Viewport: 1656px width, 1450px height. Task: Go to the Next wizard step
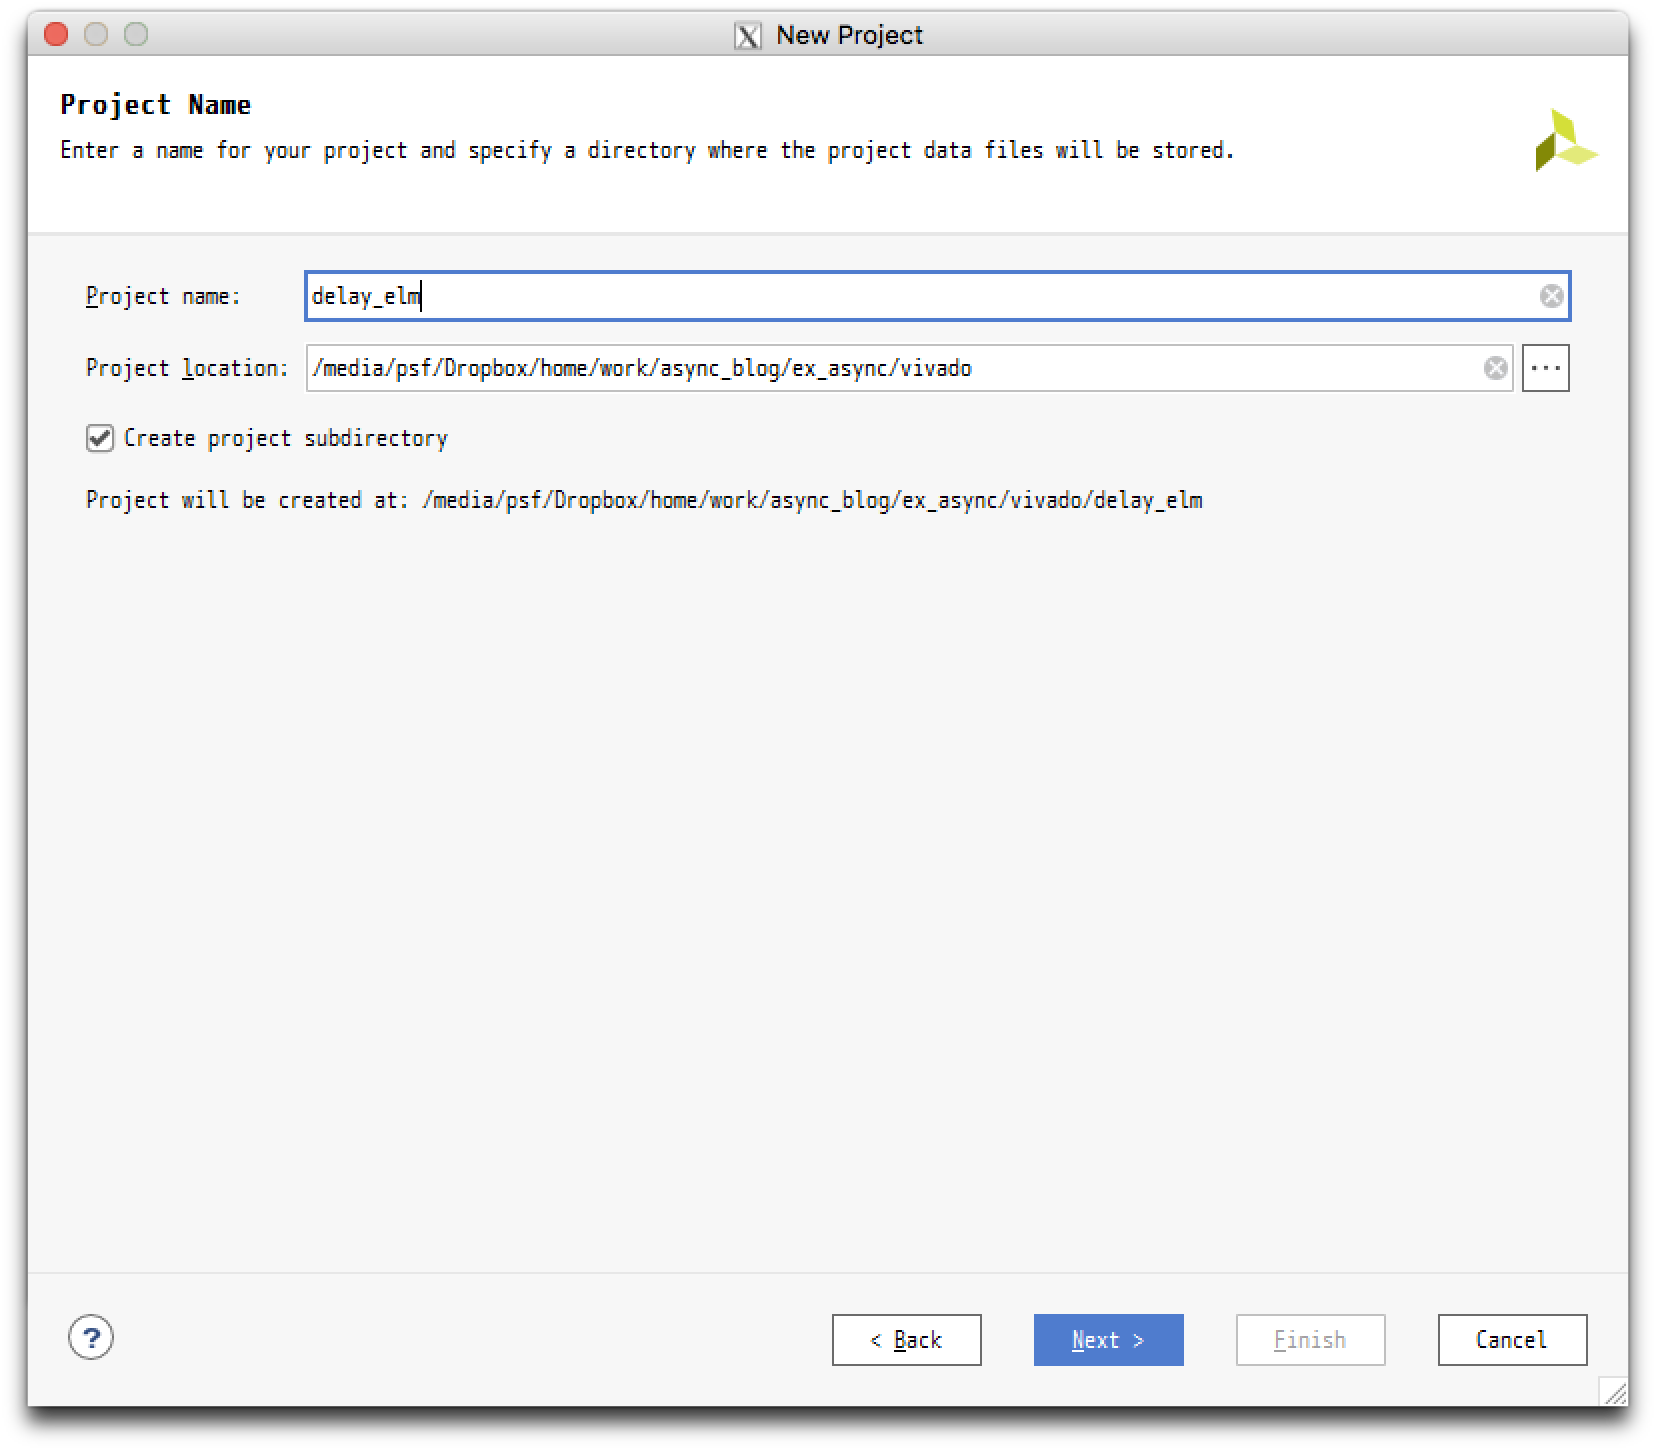pos(1108,1340)
